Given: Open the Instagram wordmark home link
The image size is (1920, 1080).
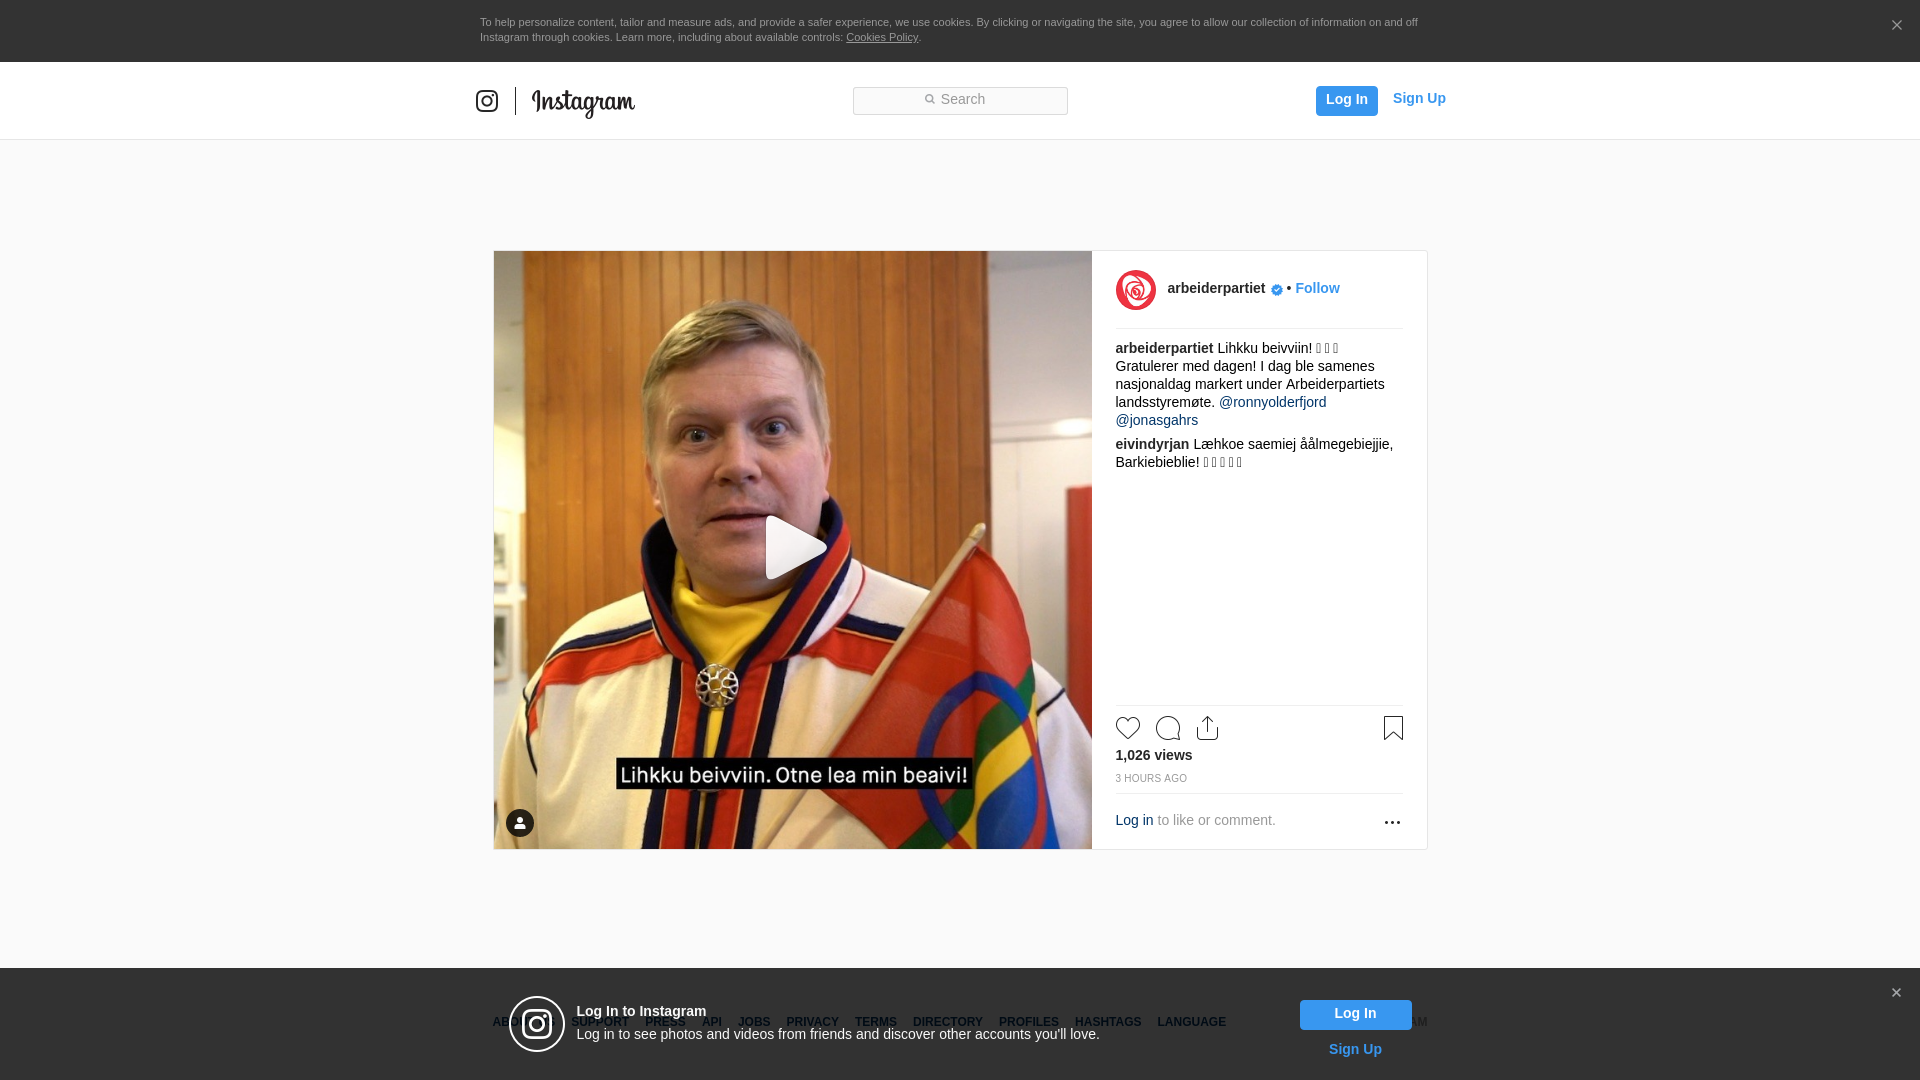Looking at the screenshot, I should [x=583, y=103].
